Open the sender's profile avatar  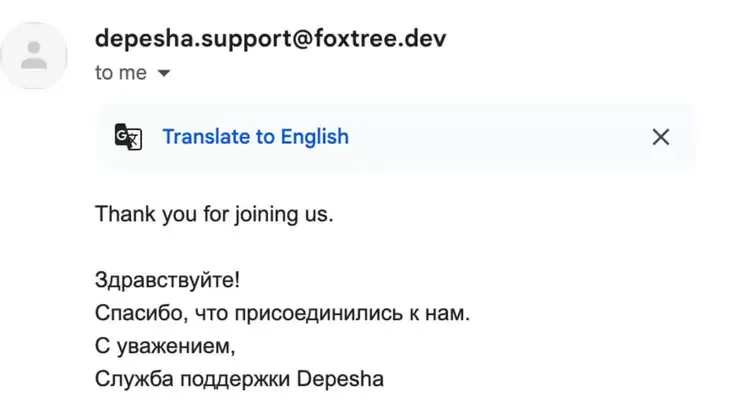point(34,56)
